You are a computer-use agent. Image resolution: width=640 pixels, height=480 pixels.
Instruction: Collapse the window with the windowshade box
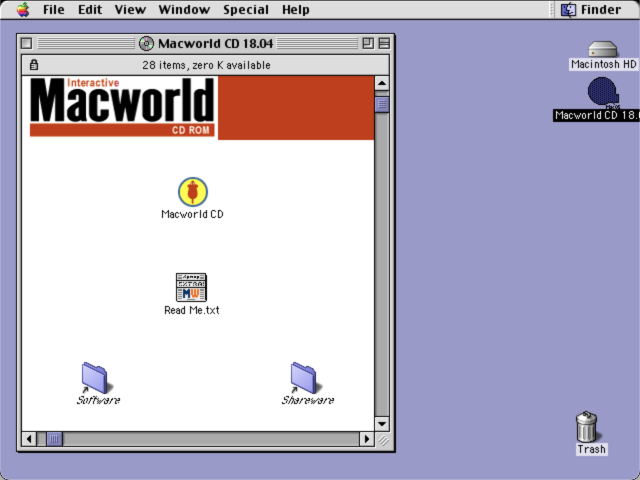pos(384,43)
